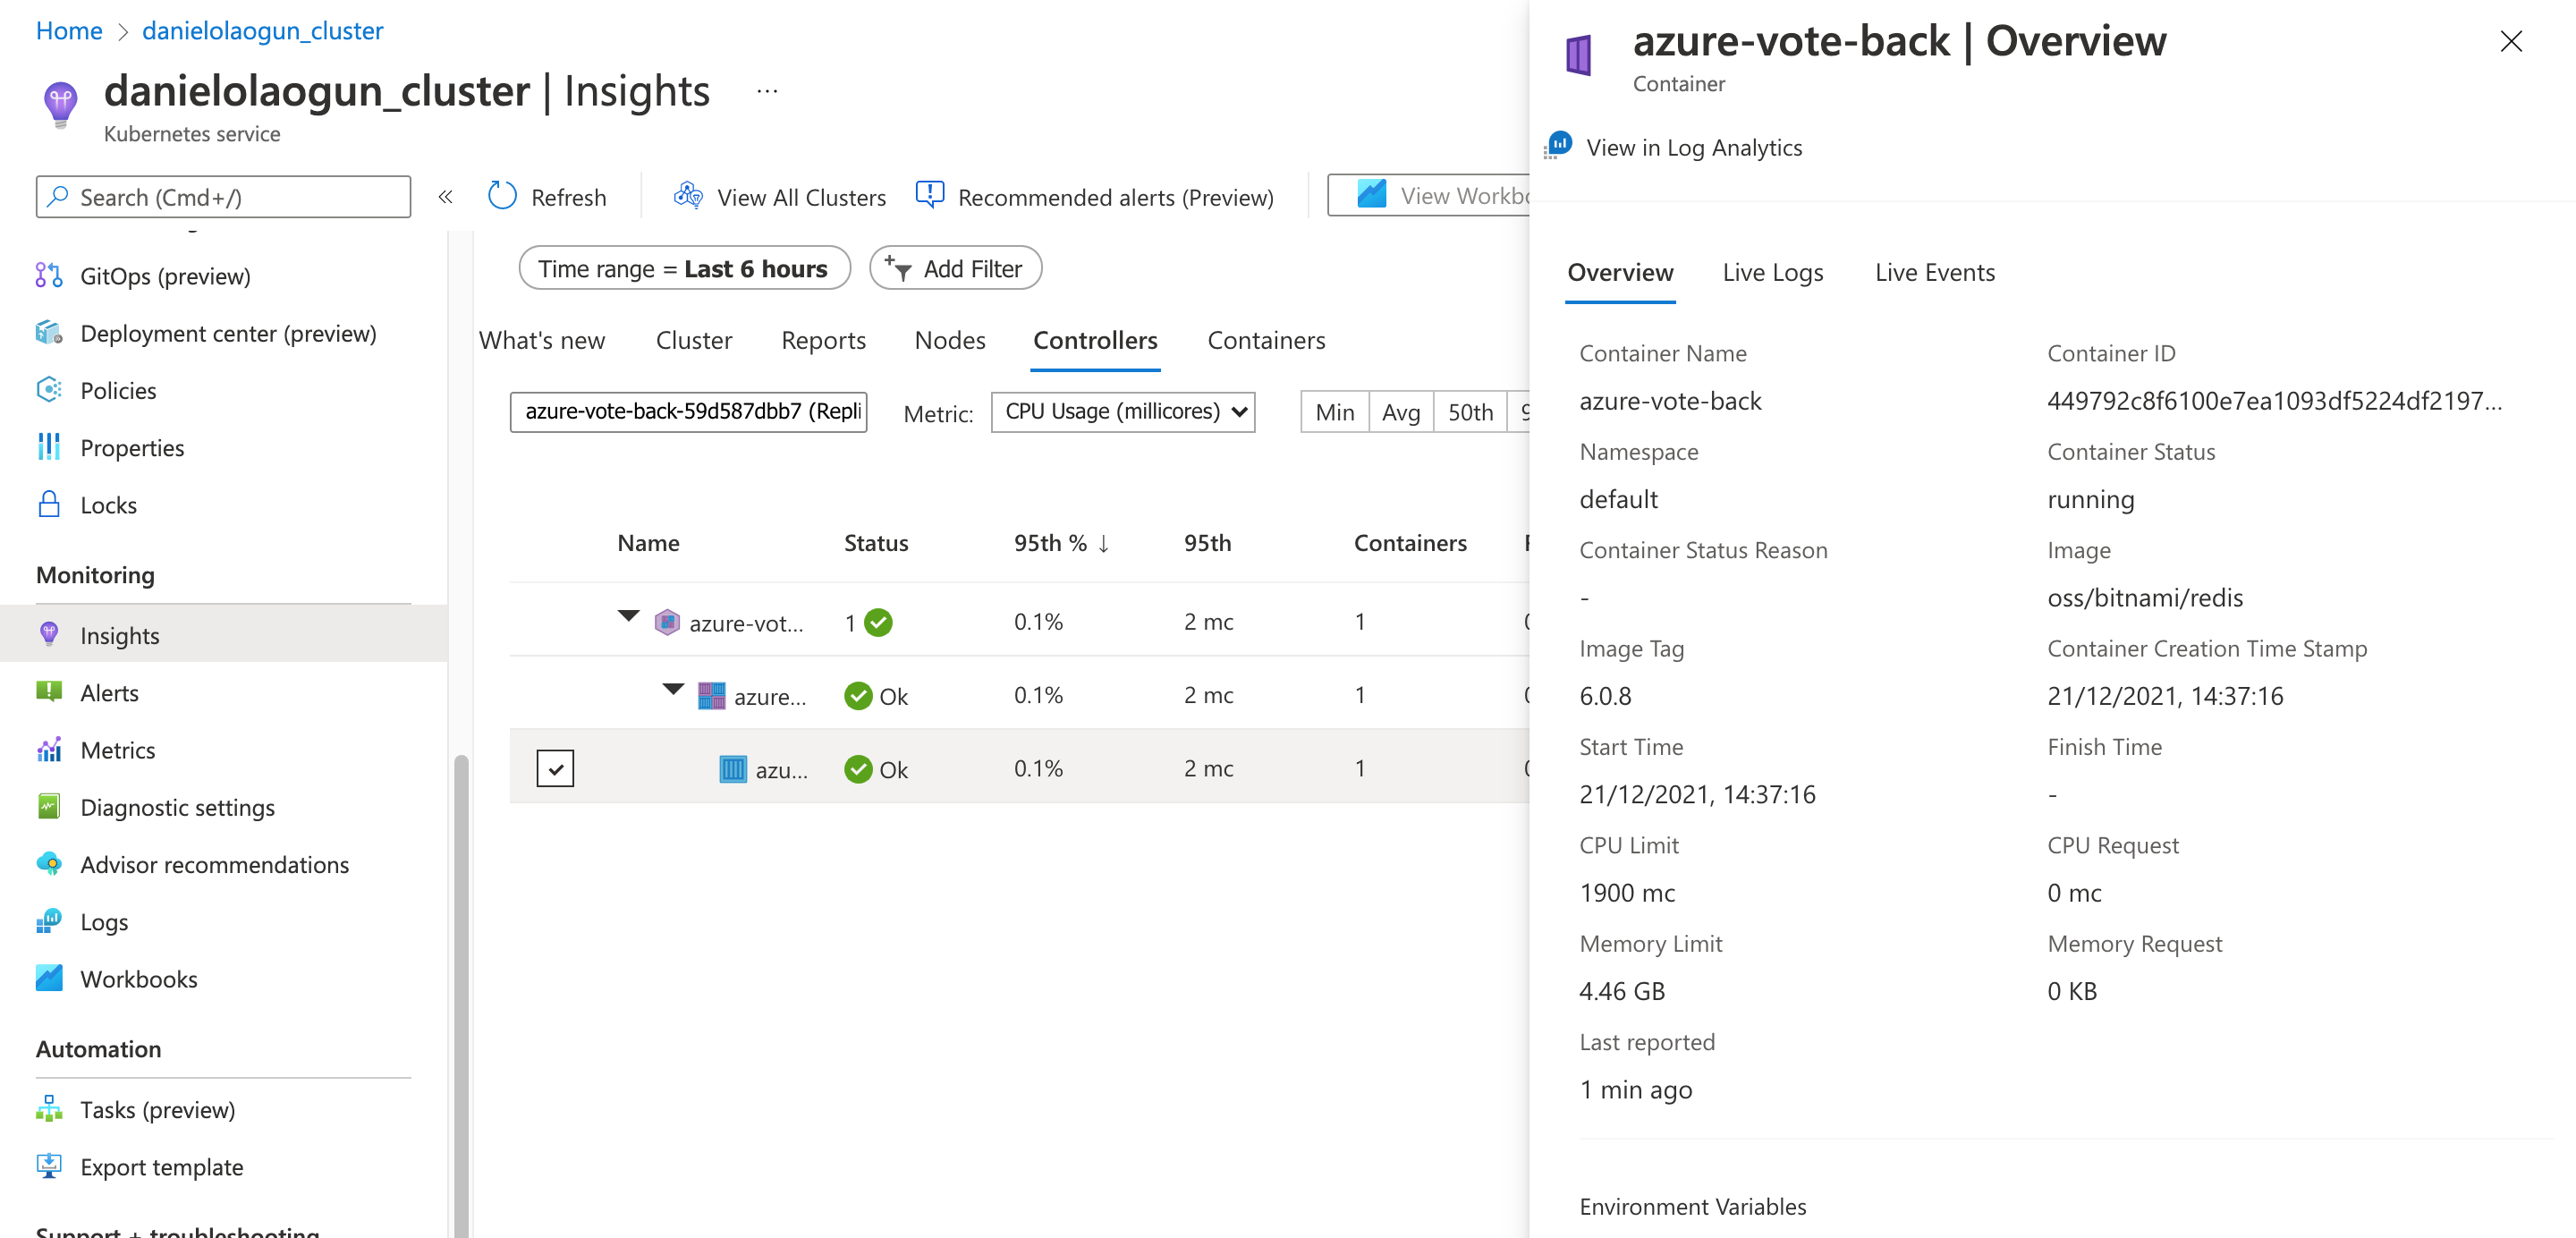
Task: Click the View Workbooks chart icon
Action: tap(1371, 195)
